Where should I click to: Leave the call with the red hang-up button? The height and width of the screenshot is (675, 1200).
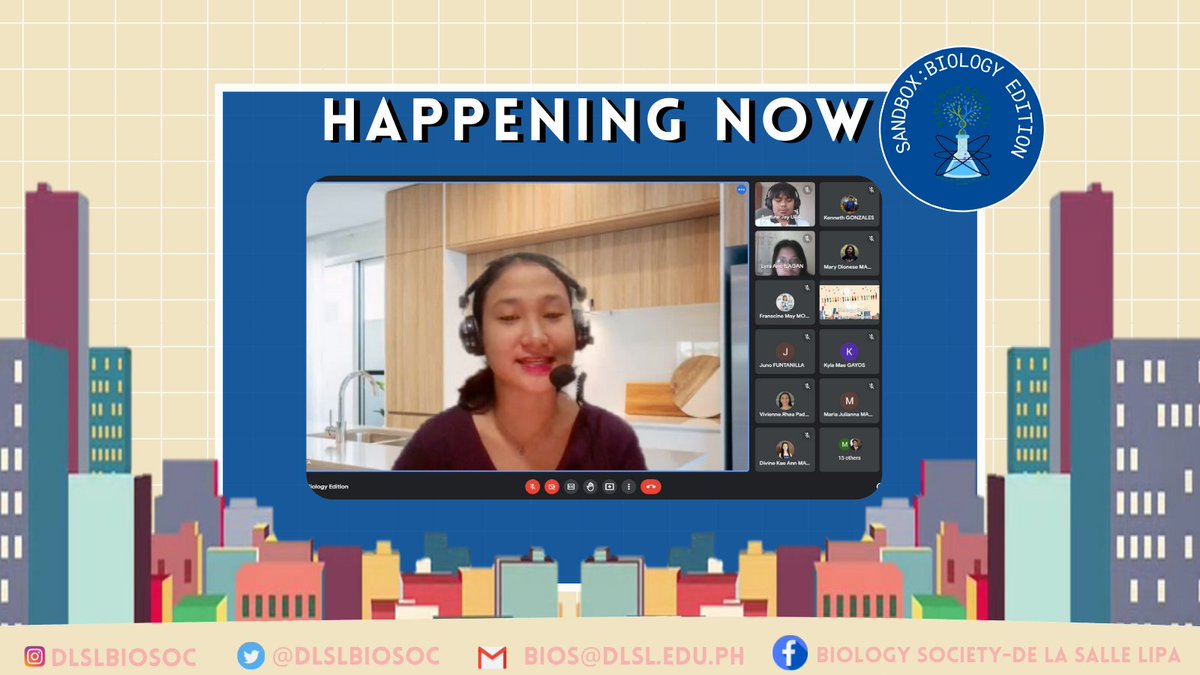click(651, 487)
